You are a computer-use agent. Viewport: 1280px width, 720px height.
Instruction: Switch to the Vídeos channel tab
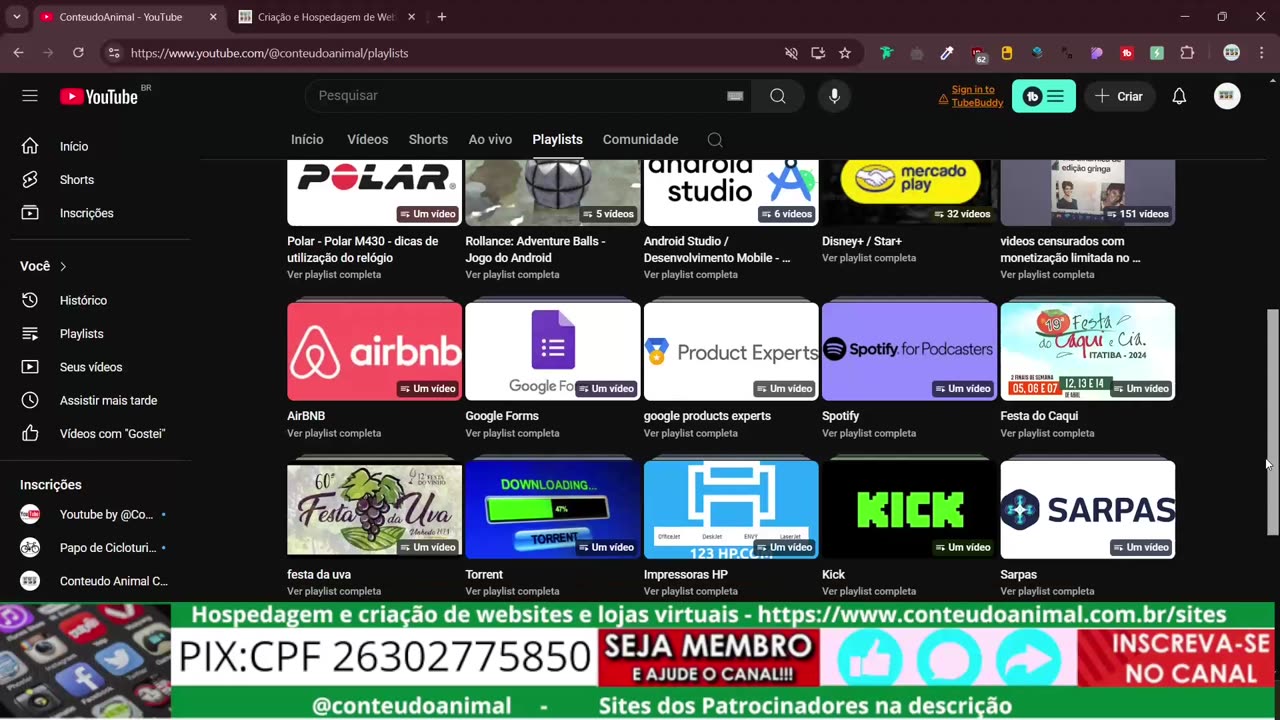367,140
